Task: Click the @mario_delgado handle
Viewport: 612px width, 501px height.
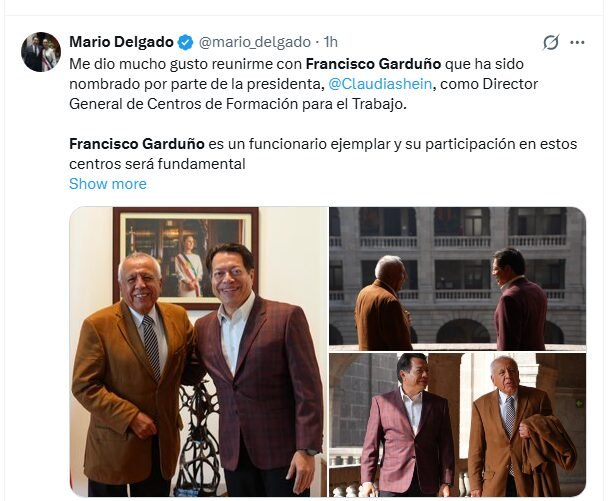Action: pyautogui.click(x=254, y=42)
